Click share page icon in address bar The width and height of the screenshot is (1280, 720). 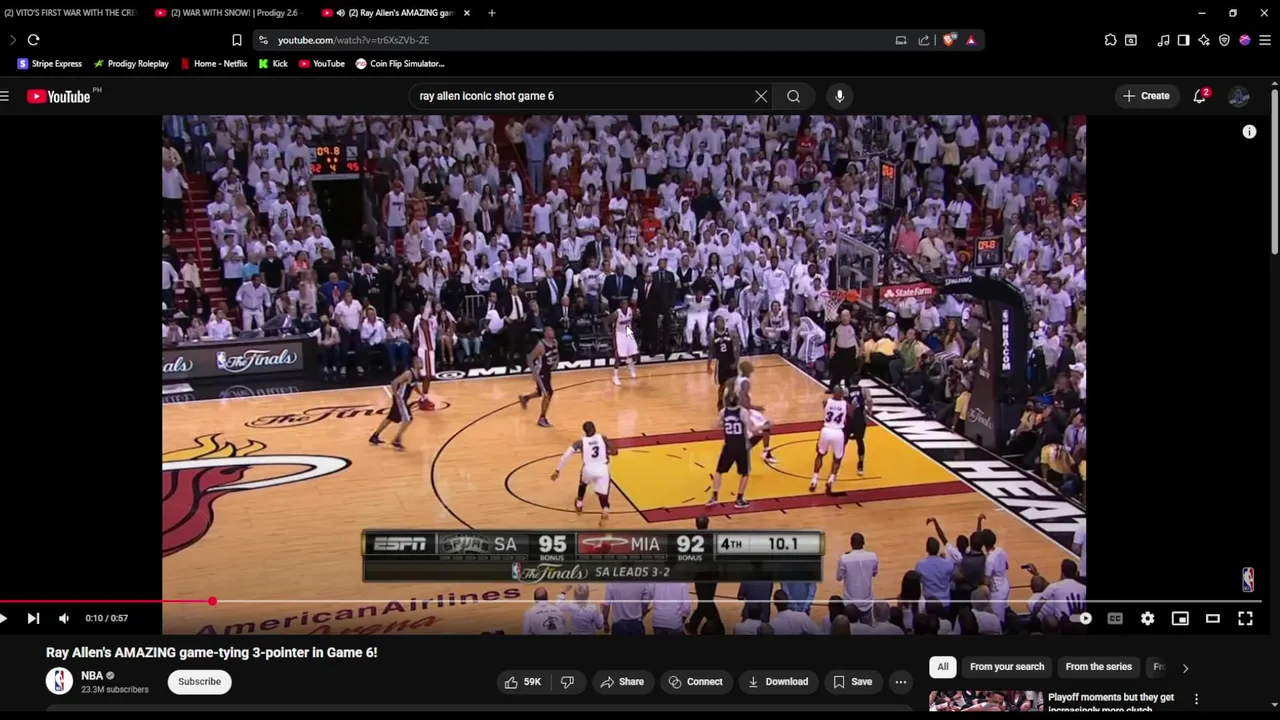pos(924,40)
